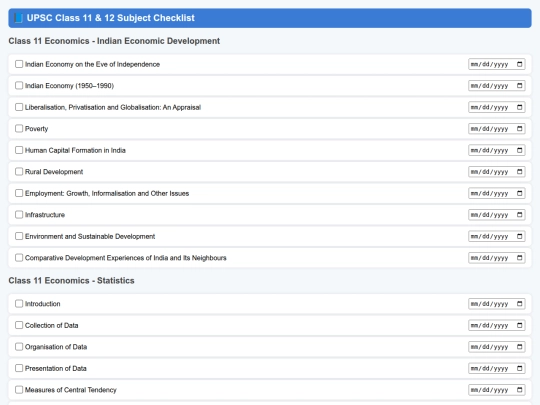Screen dimensions: 540x405
Task: Click the book icon in the checklist header
Action: point(19,18)
